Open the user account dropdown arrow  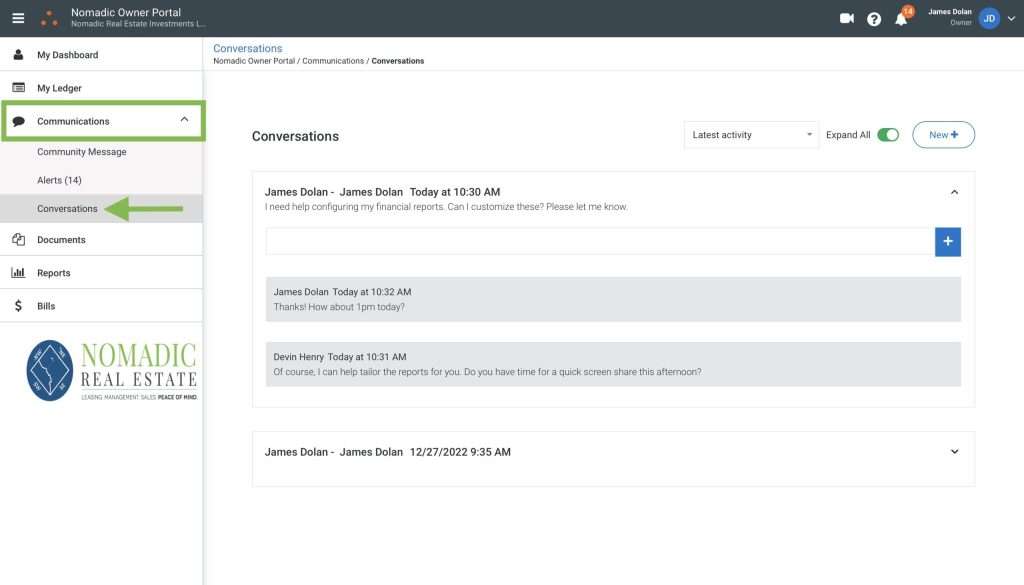[x=1011, y=18]
